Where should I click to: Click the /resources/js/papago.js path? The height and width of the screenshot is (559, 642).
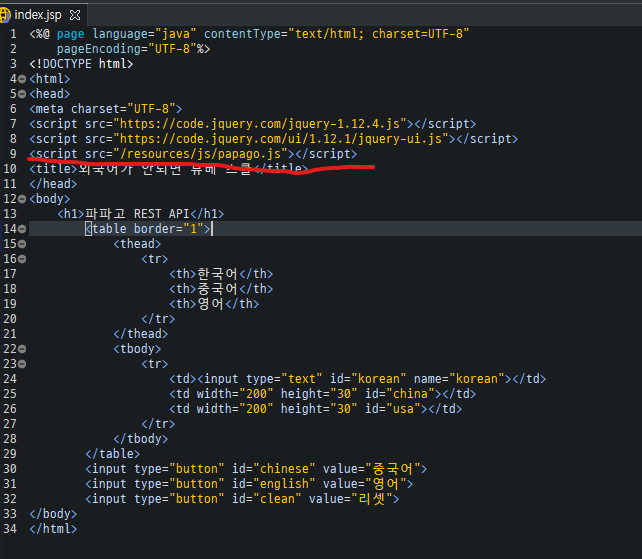pyautogui.click(x=201, y=154)
